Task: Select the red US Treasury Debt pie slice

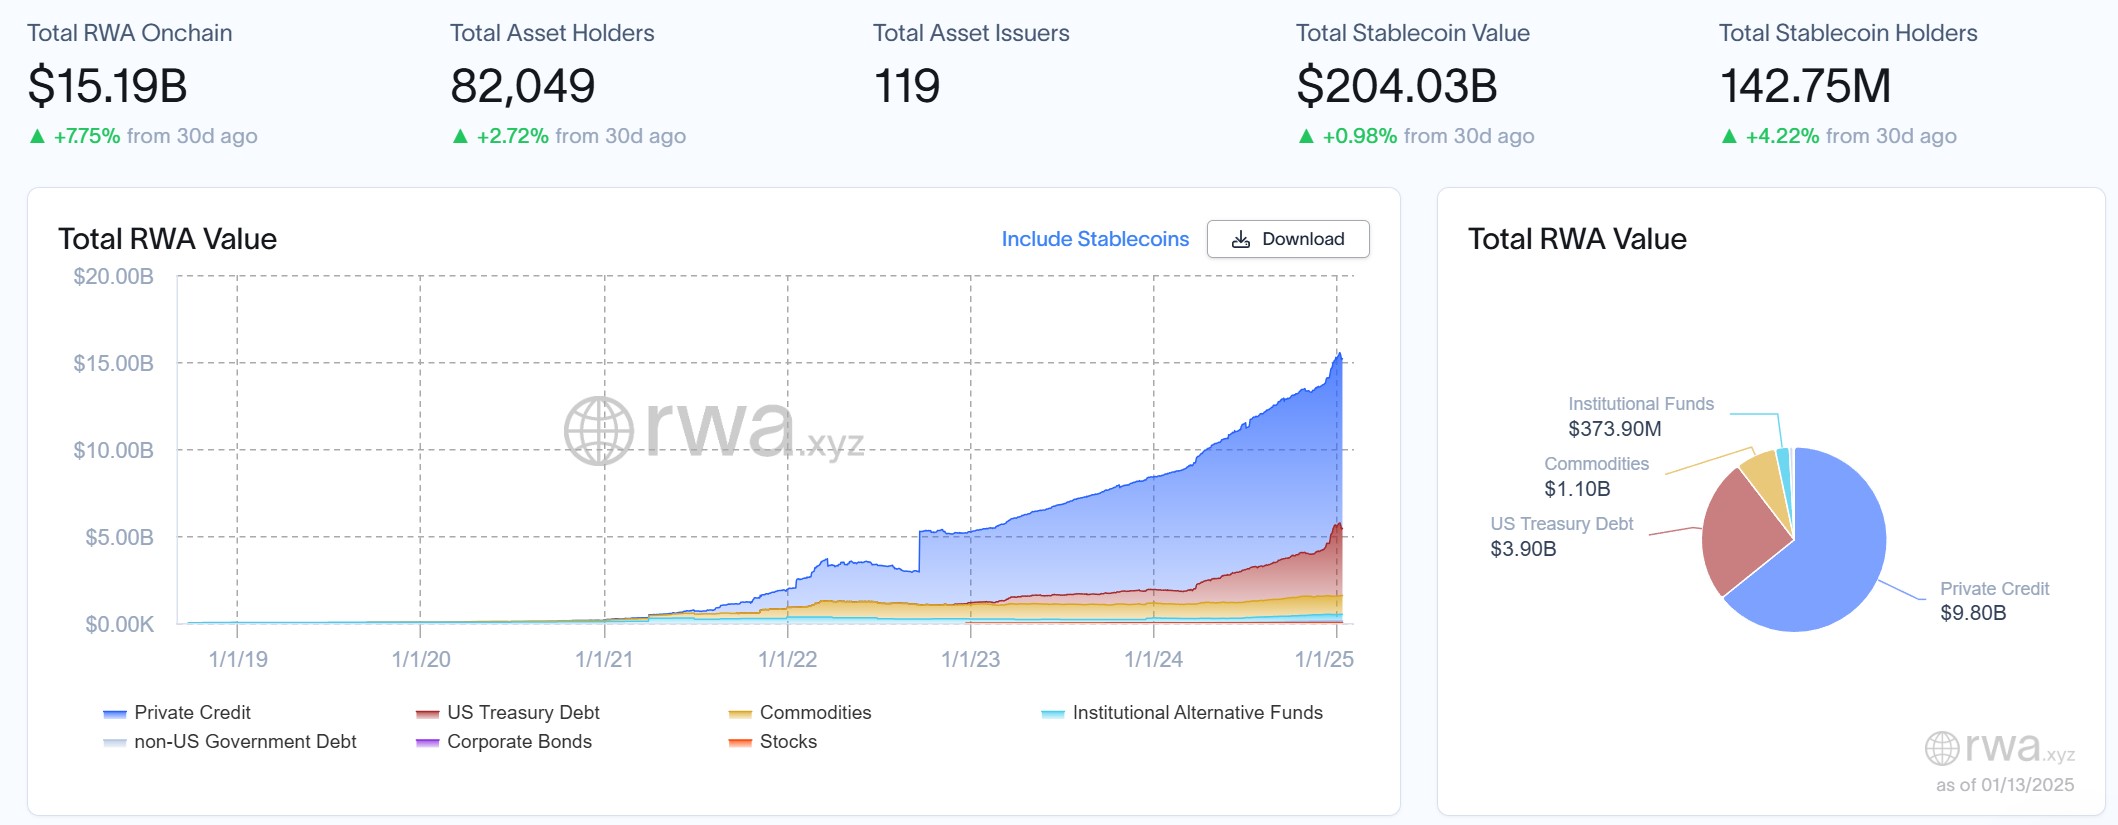Action: click(x=1740, y=530)
